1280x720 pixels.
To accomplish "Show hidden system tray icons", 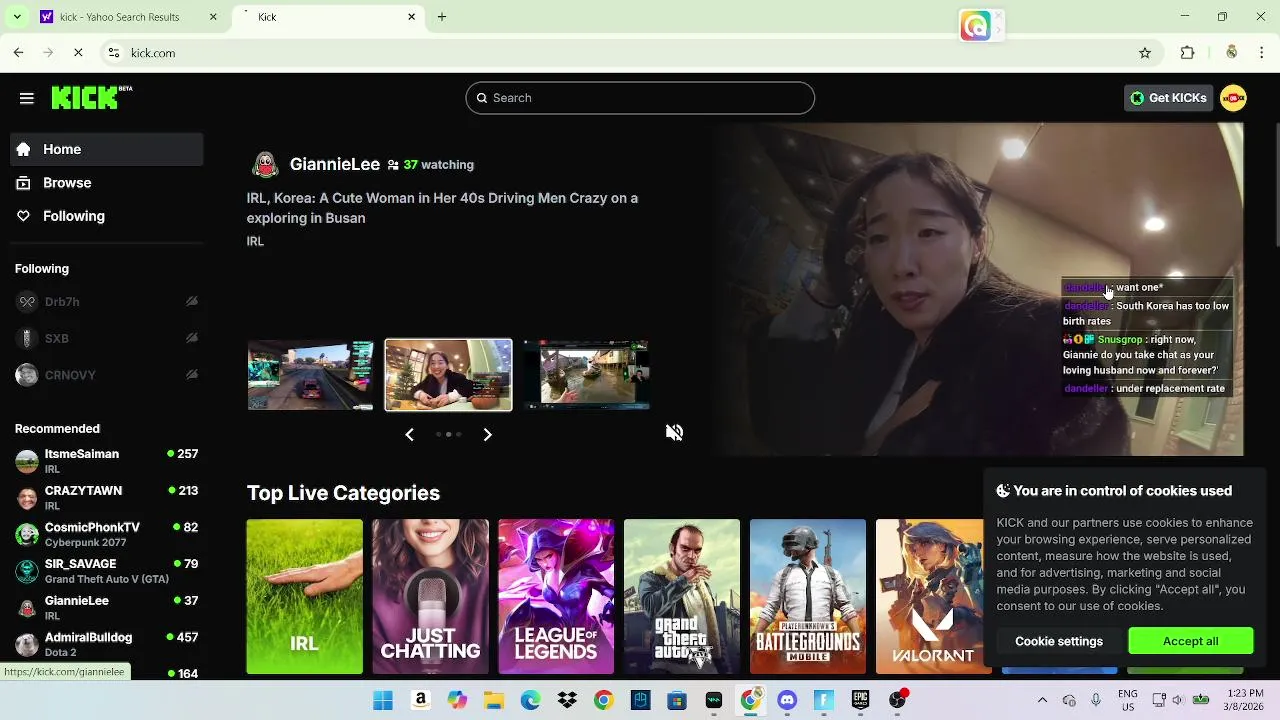I will point(1042,700).
